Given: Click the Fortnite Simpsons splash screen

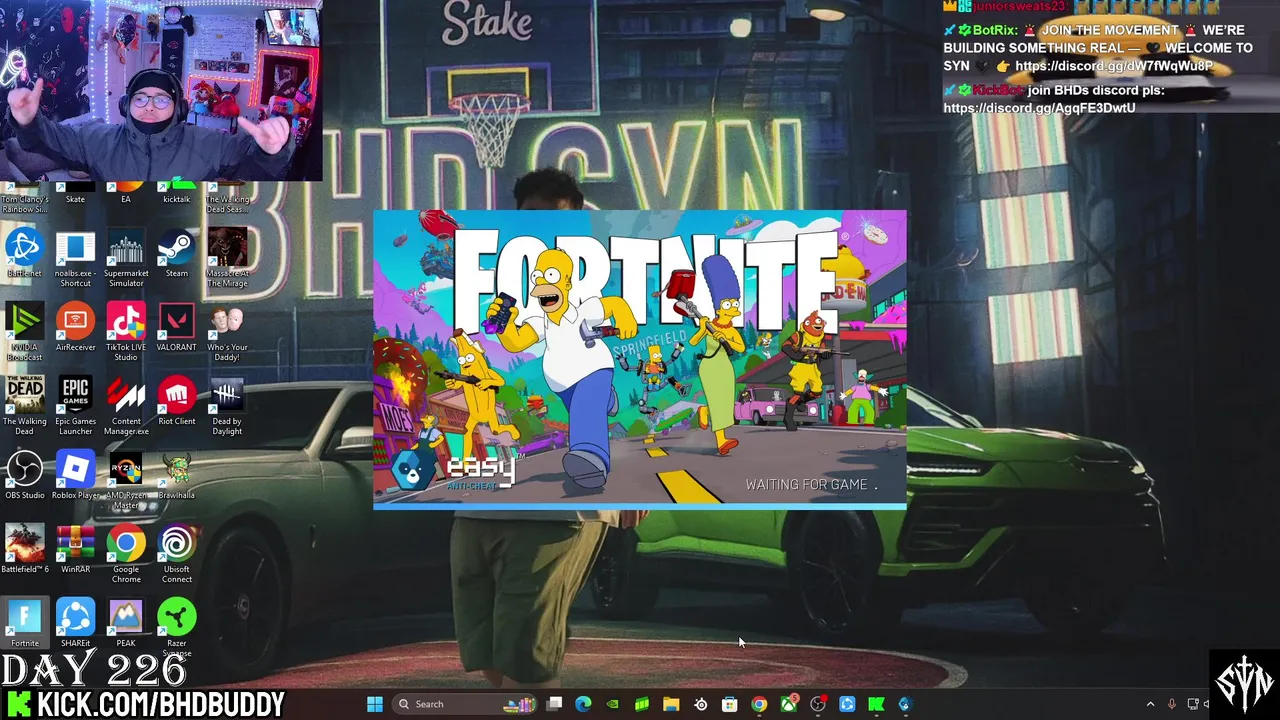Looking at the screenshot, I should click(640, 360).
